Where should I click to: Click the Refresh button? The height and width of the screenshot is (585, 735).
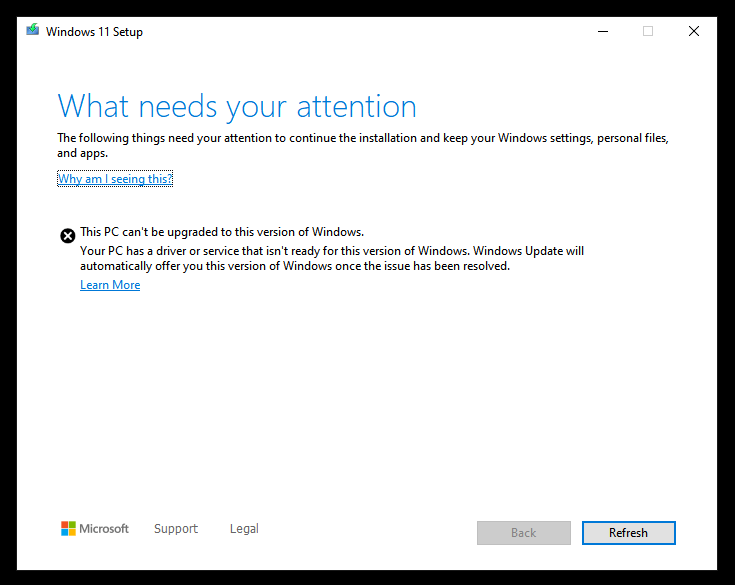[x=629, y=533]
